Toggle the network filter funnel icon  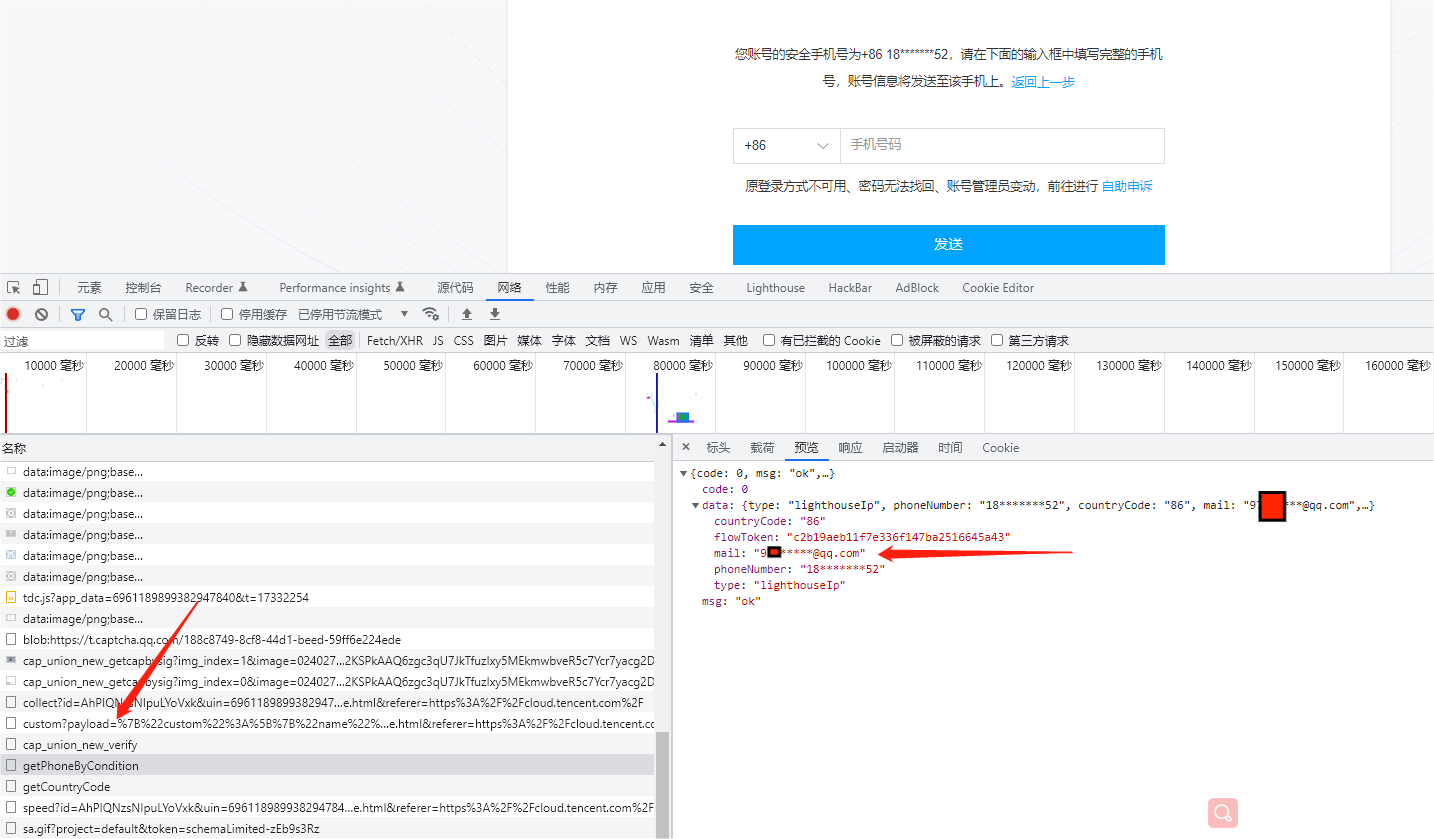pos(78,314)
